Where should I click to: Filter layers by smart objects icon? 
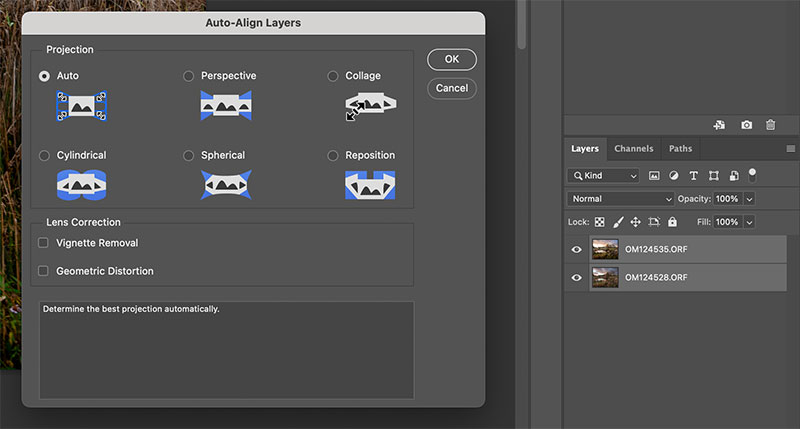[x=734, y=175]
